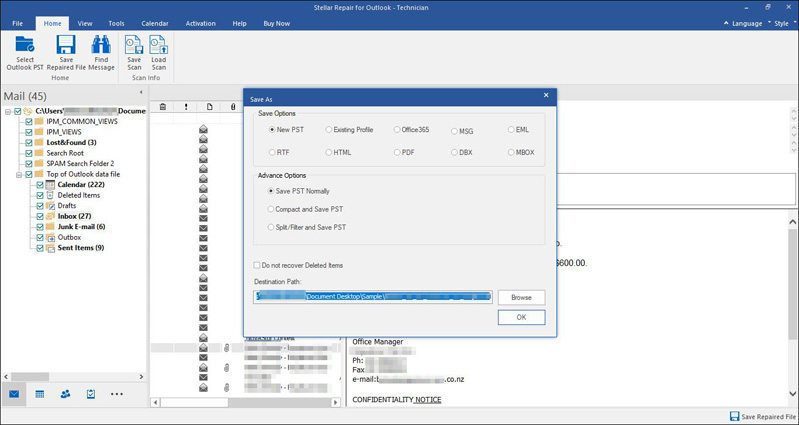The height and width of the screenshot is (425, 799).
Task: Click the three-dots more options icon
Action: tap(117, 394)
